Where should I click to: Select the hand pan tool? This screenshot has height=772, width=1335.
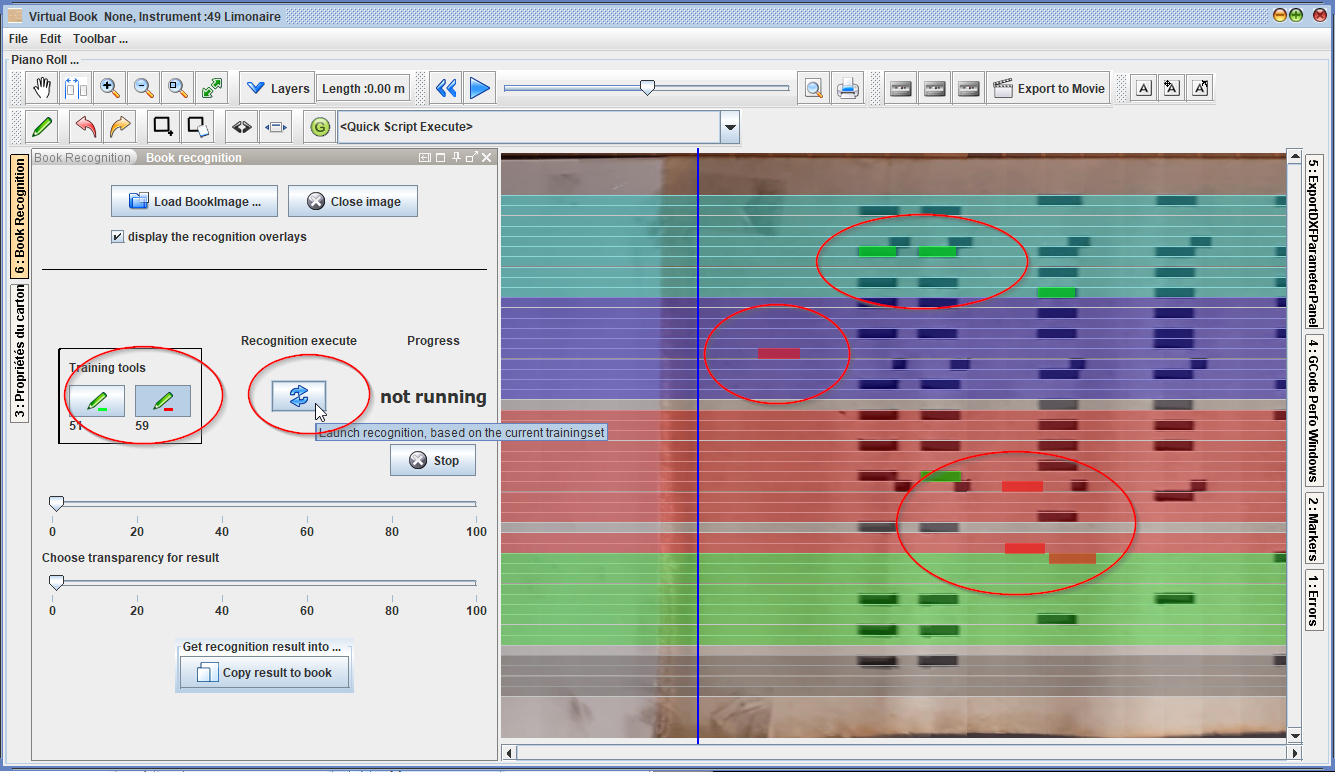[x=42, y=88]
